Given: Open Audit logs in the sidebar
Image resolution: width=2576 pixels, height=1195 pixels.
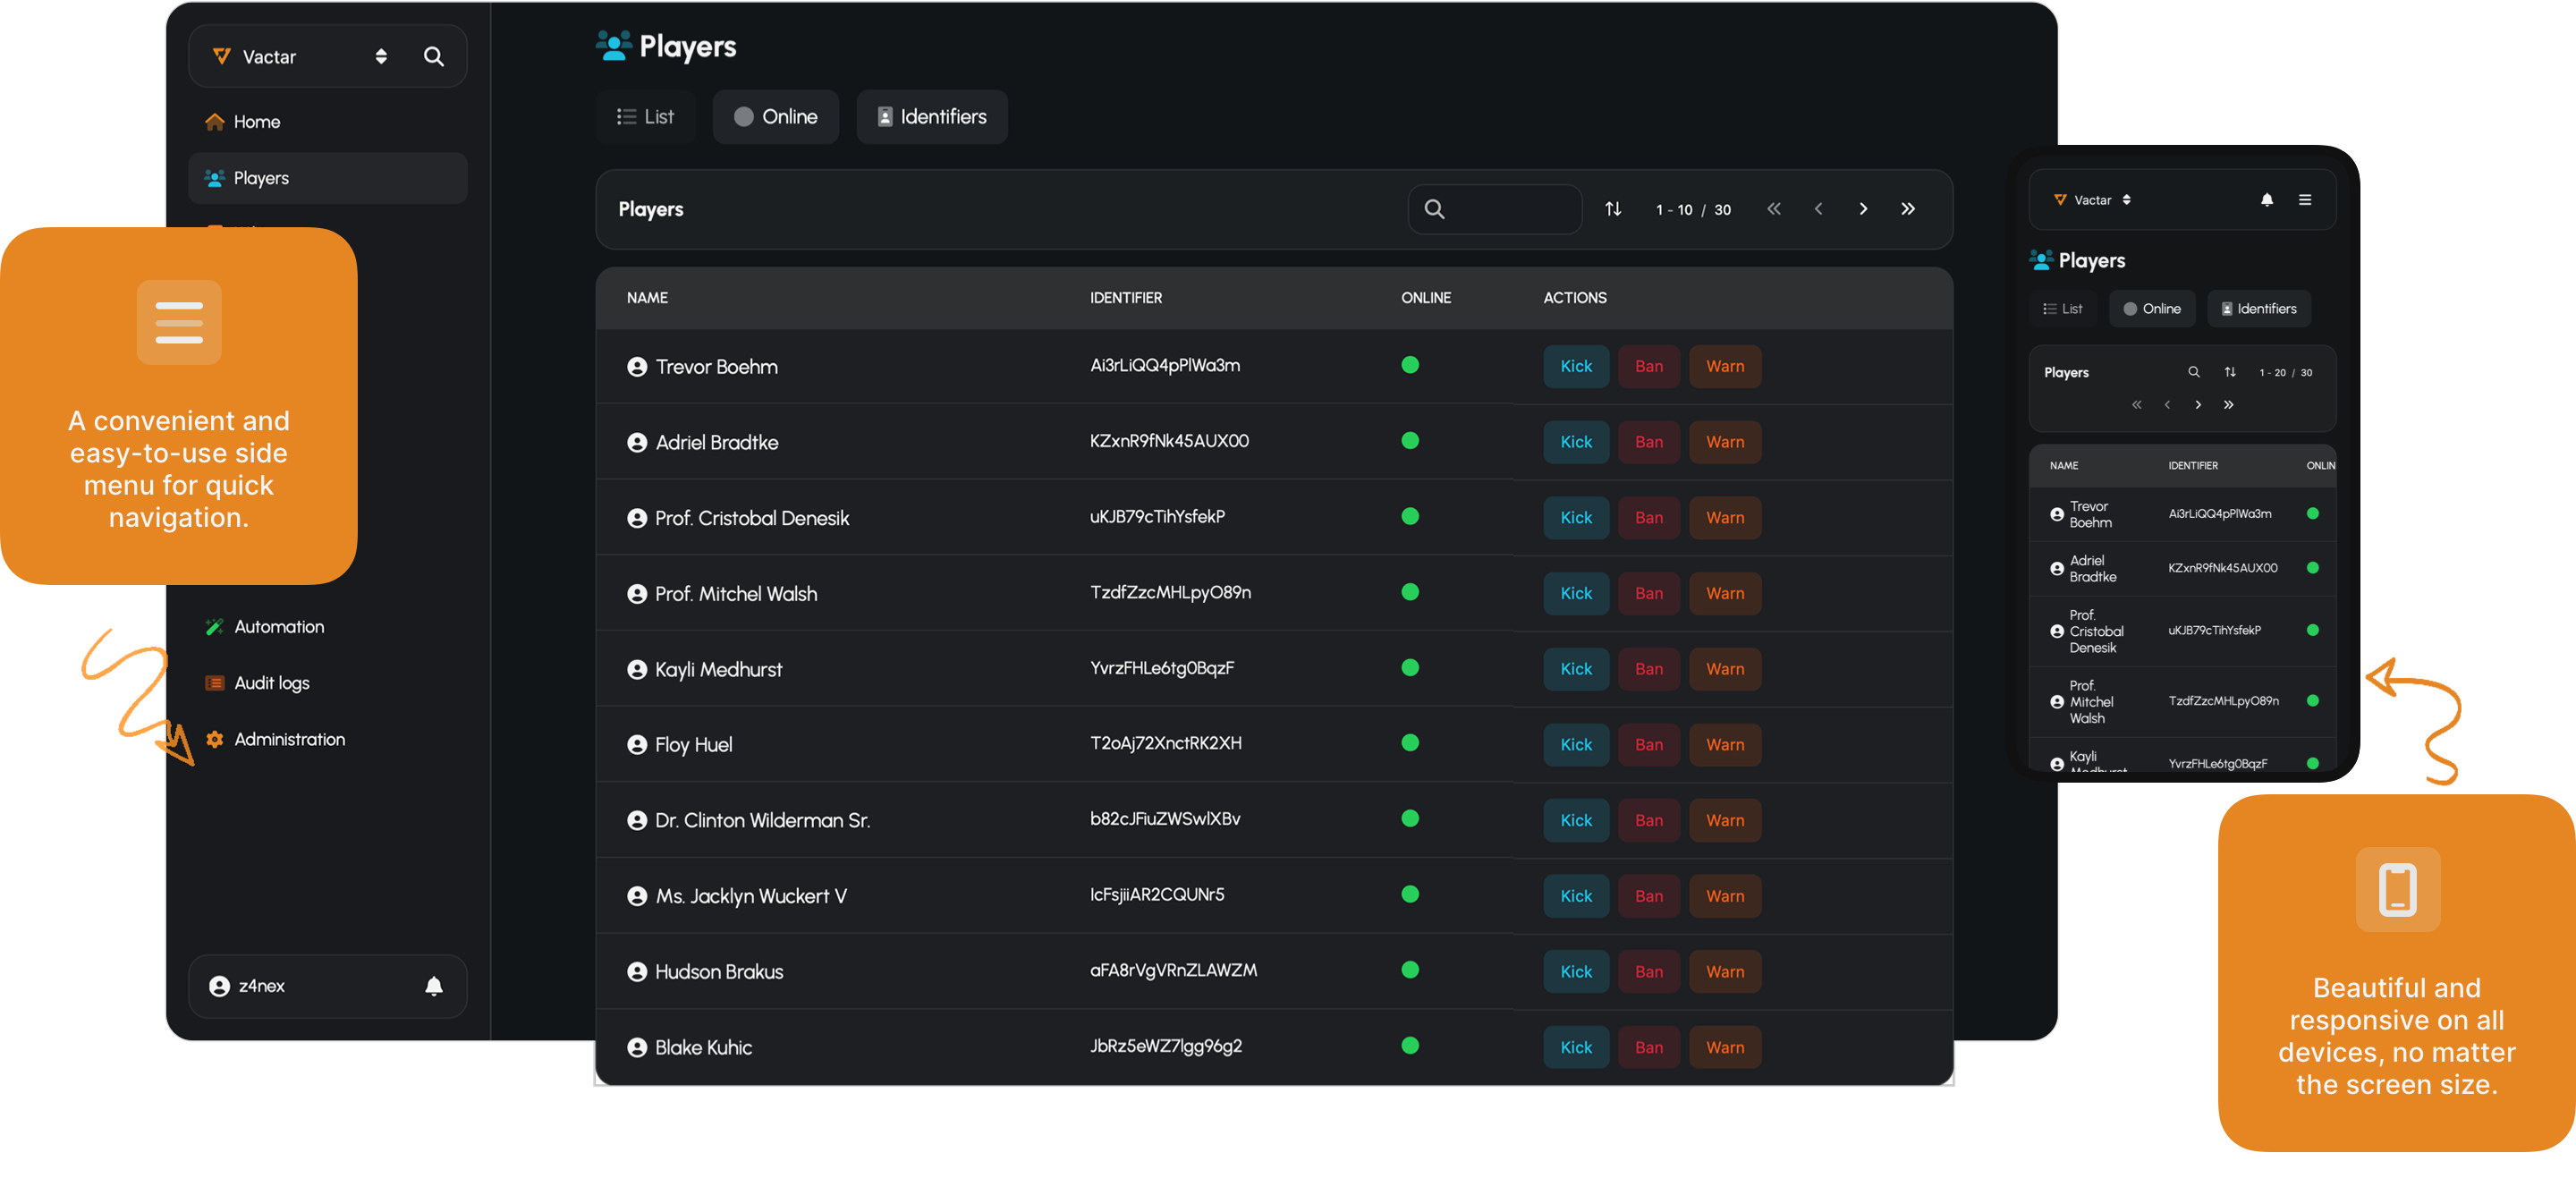Looking at the screenshot, I should pos(258,683).
